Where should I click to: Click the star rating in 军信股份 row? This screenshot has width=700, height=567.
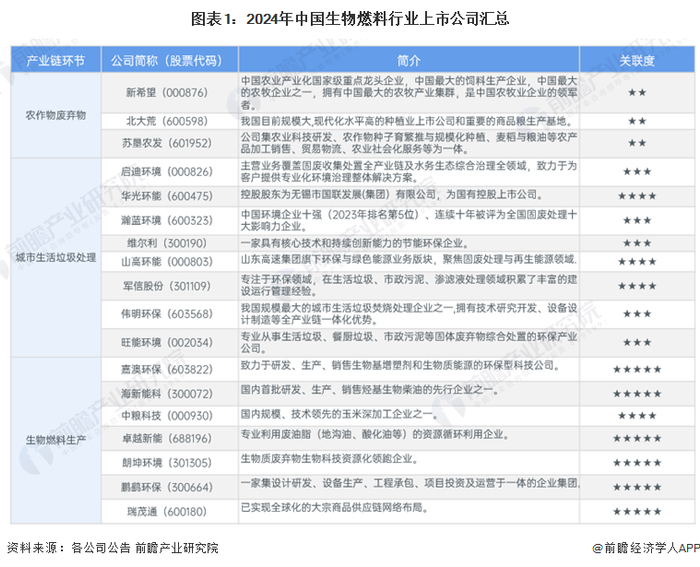(637, 286)
